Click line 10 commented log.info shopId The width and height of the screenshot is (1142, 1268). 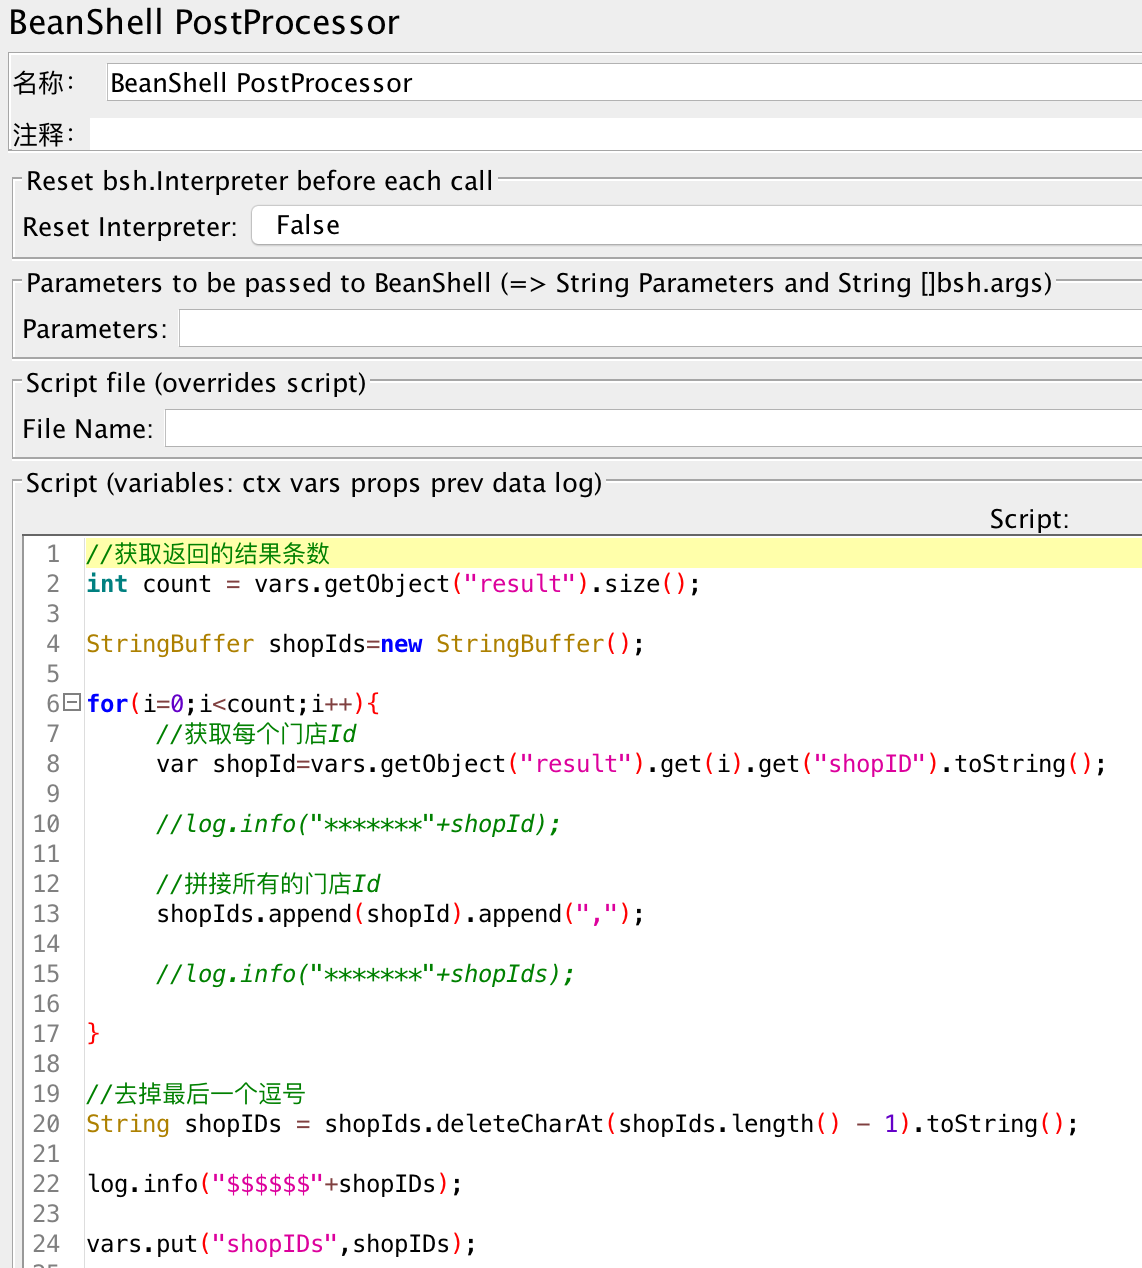(358, 824)
